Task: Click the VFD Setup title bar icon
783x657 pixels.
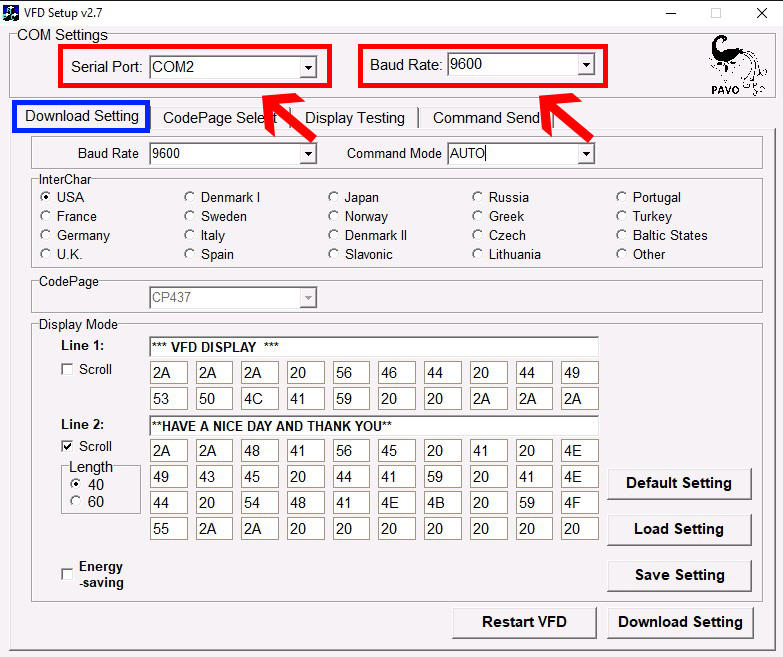Action: click(x=11, y=12)
